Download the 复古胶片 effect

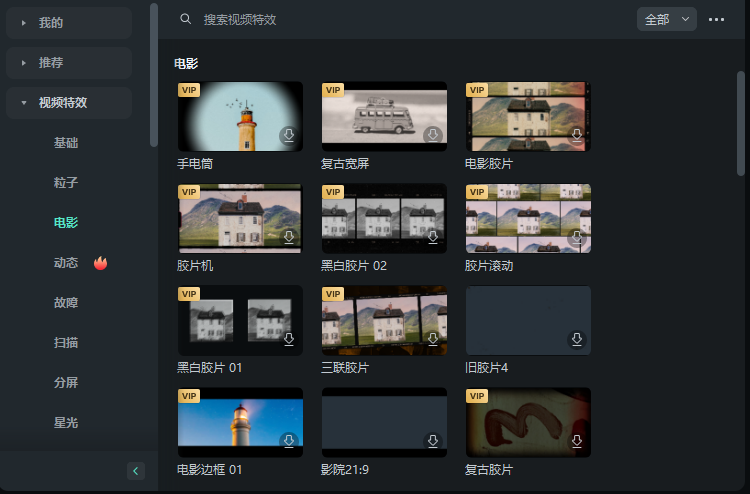point(577,441)
